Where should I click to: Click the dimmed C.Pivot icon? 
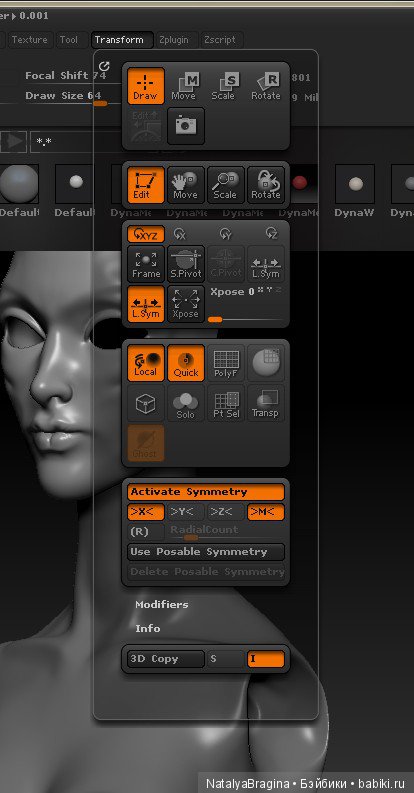click(x=225, y=263)
